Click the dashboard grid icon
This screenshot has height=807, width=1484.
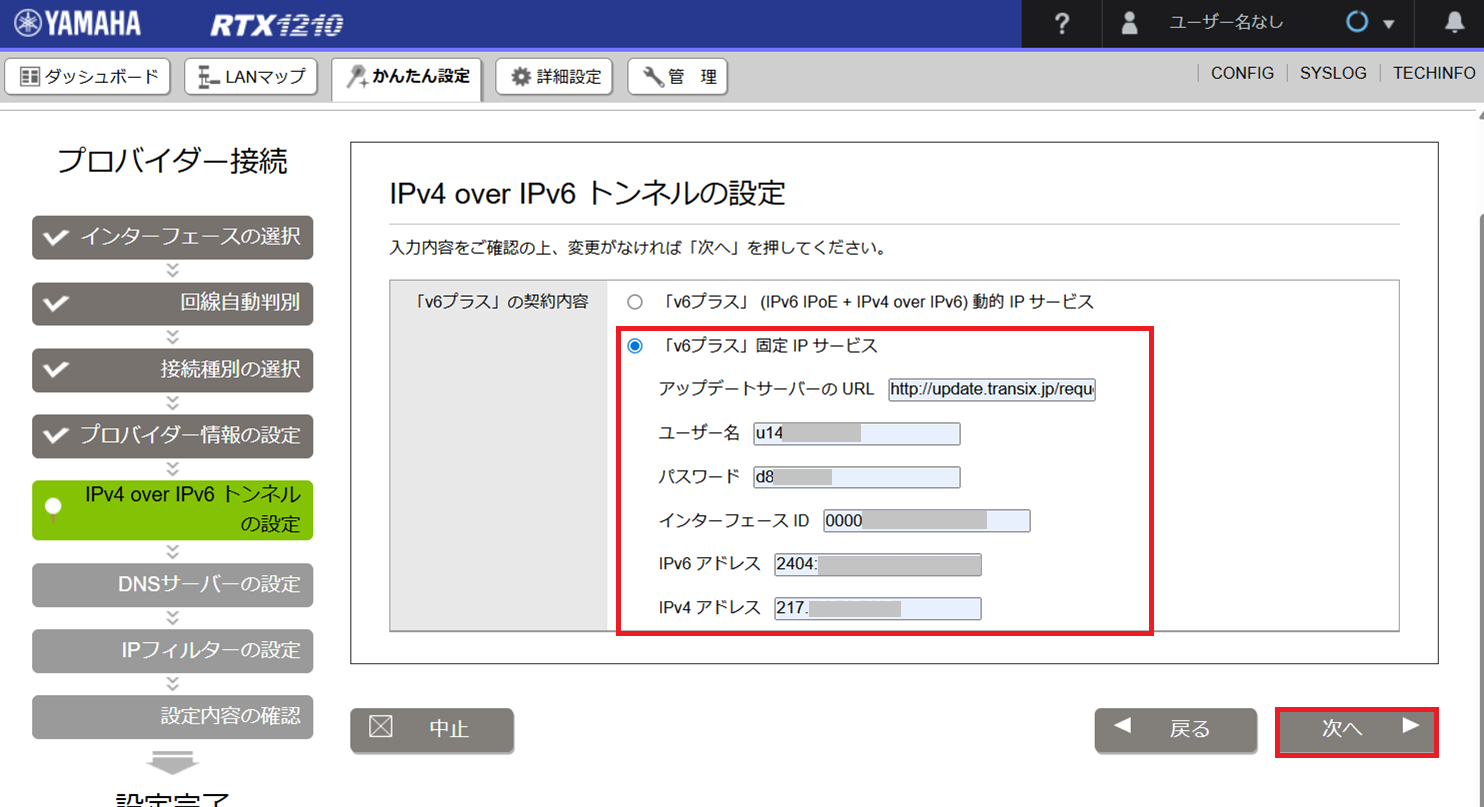pos(30,76)
